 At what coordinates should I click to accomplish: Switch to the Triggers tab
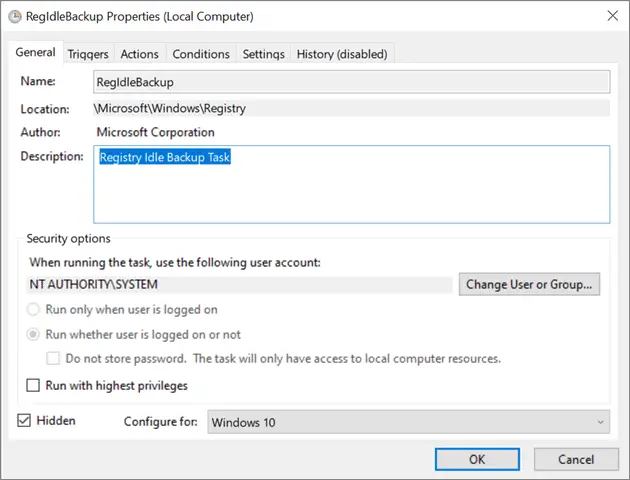coord(88,54)
